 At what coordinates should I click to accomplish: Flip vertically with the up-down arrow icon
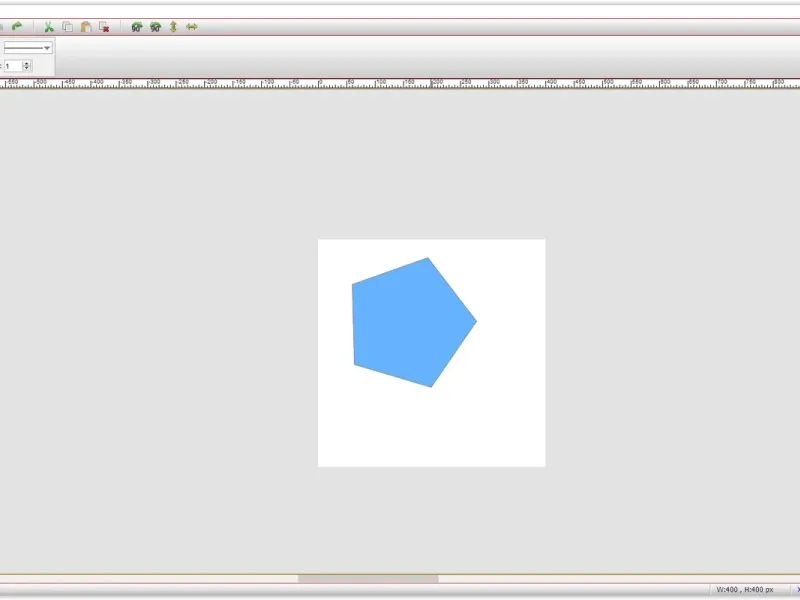(173, 27)
